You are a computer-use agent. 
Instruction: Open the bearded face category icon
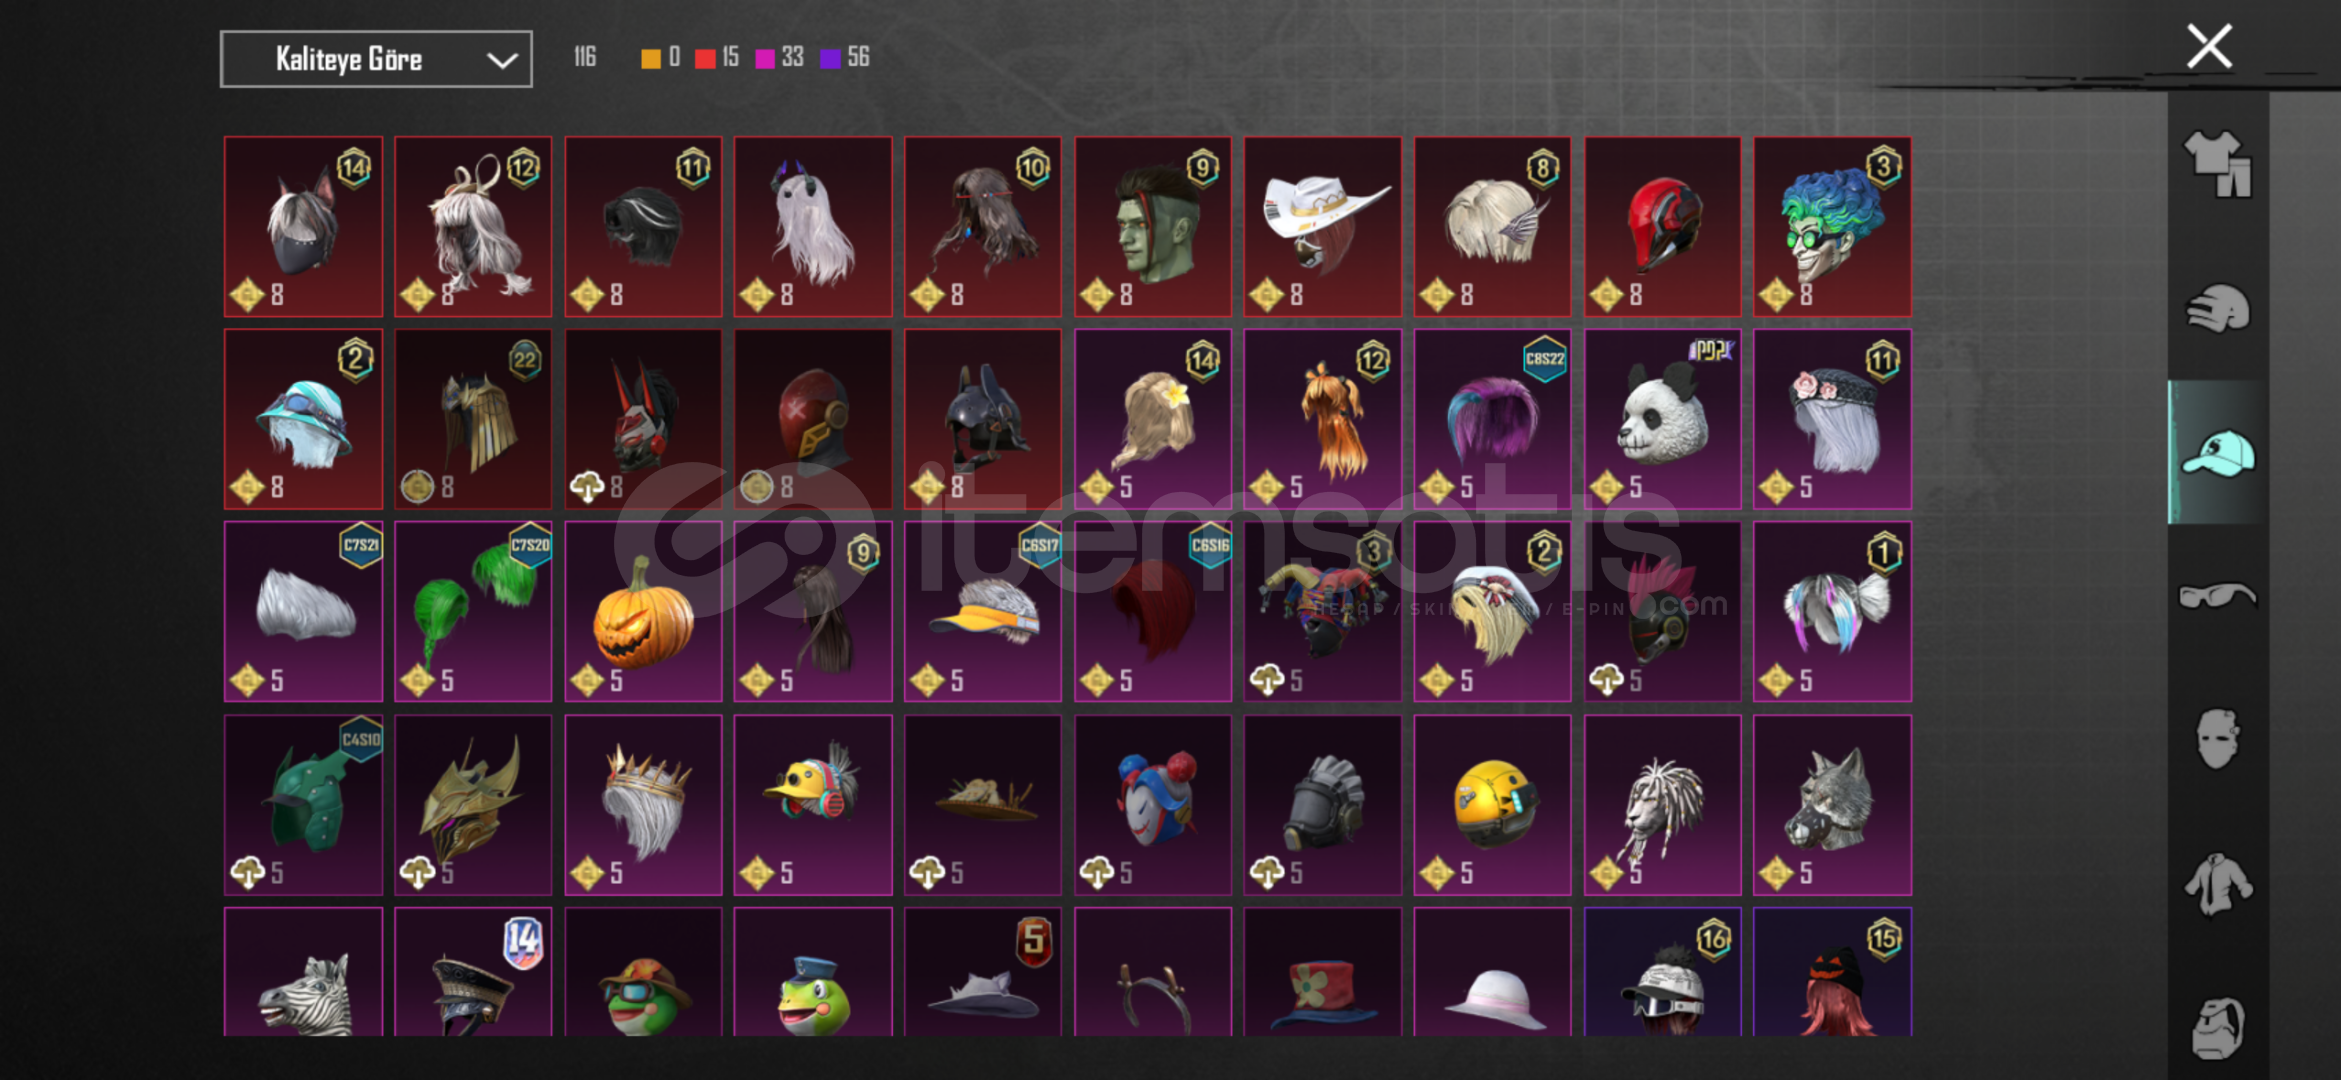(2217, 1027)
